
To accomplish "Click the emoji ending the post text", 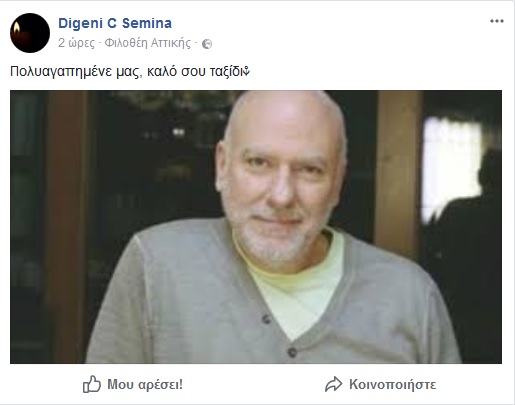I will [x=247, y=71].
